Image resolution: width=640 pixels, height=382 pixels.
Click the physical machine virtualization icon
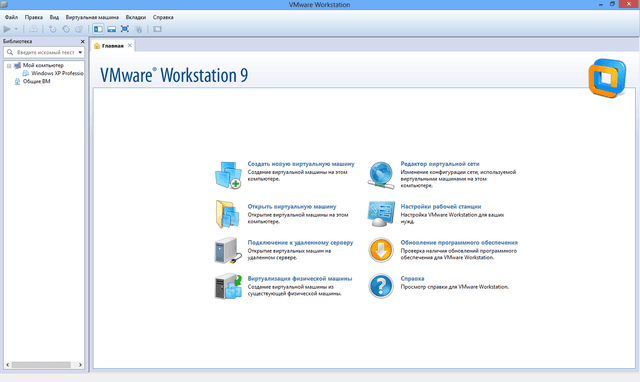pyautogui.click(x=228, y=286)
